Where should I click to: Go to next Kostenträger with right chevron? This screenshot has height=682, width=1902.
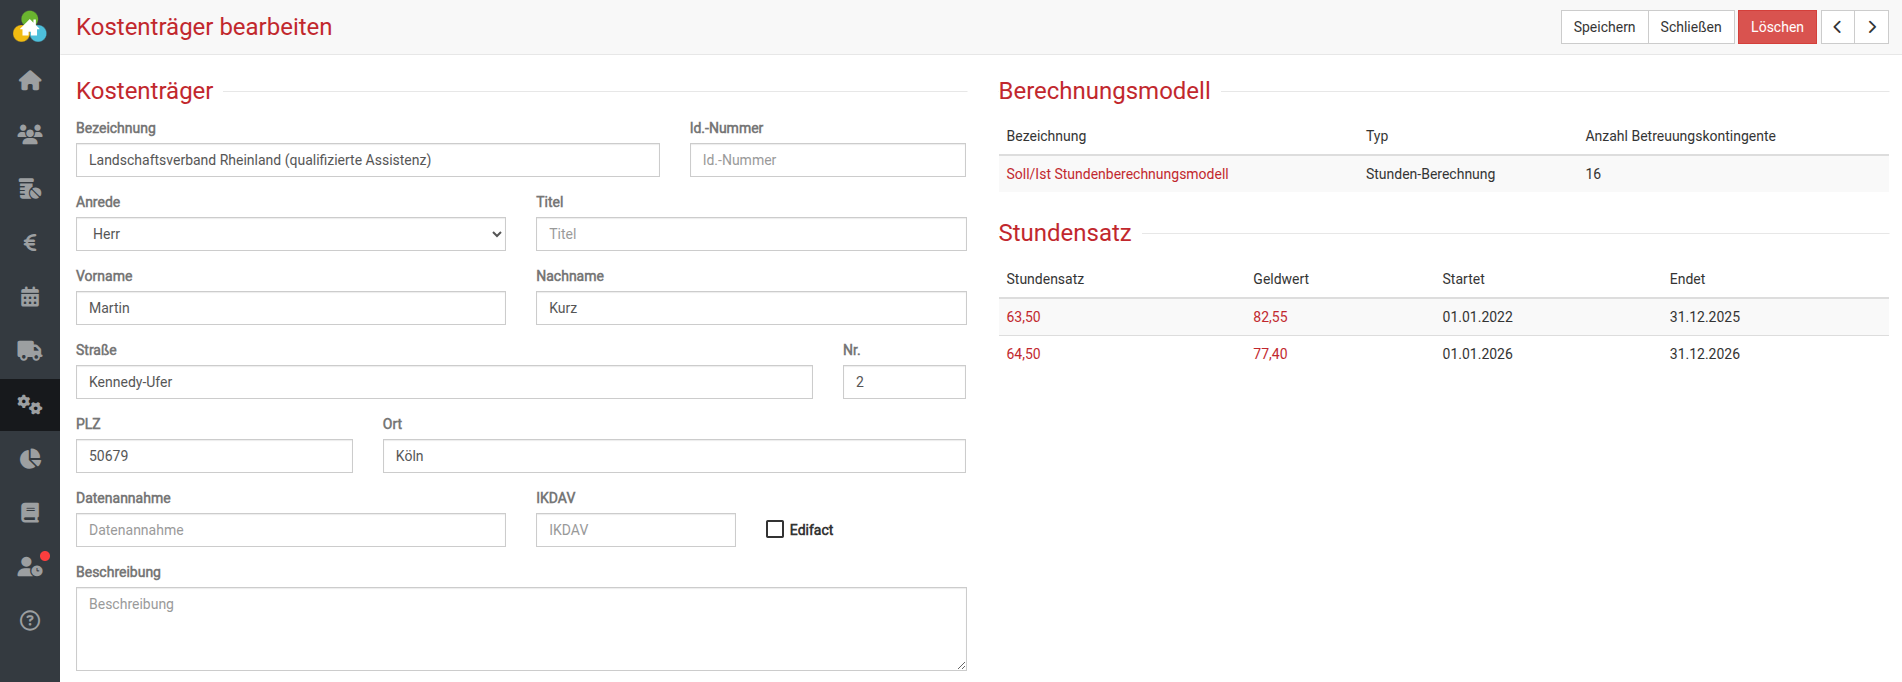pos(1872,27)
